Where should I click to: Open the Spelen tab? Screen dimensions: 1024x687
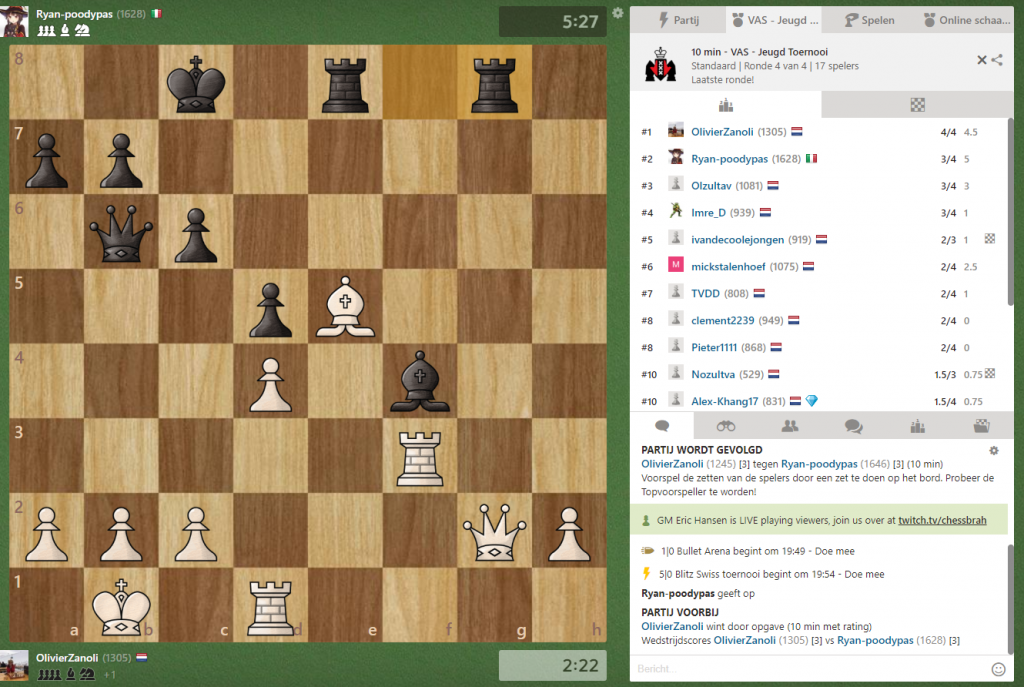click(x=869, y=20)
